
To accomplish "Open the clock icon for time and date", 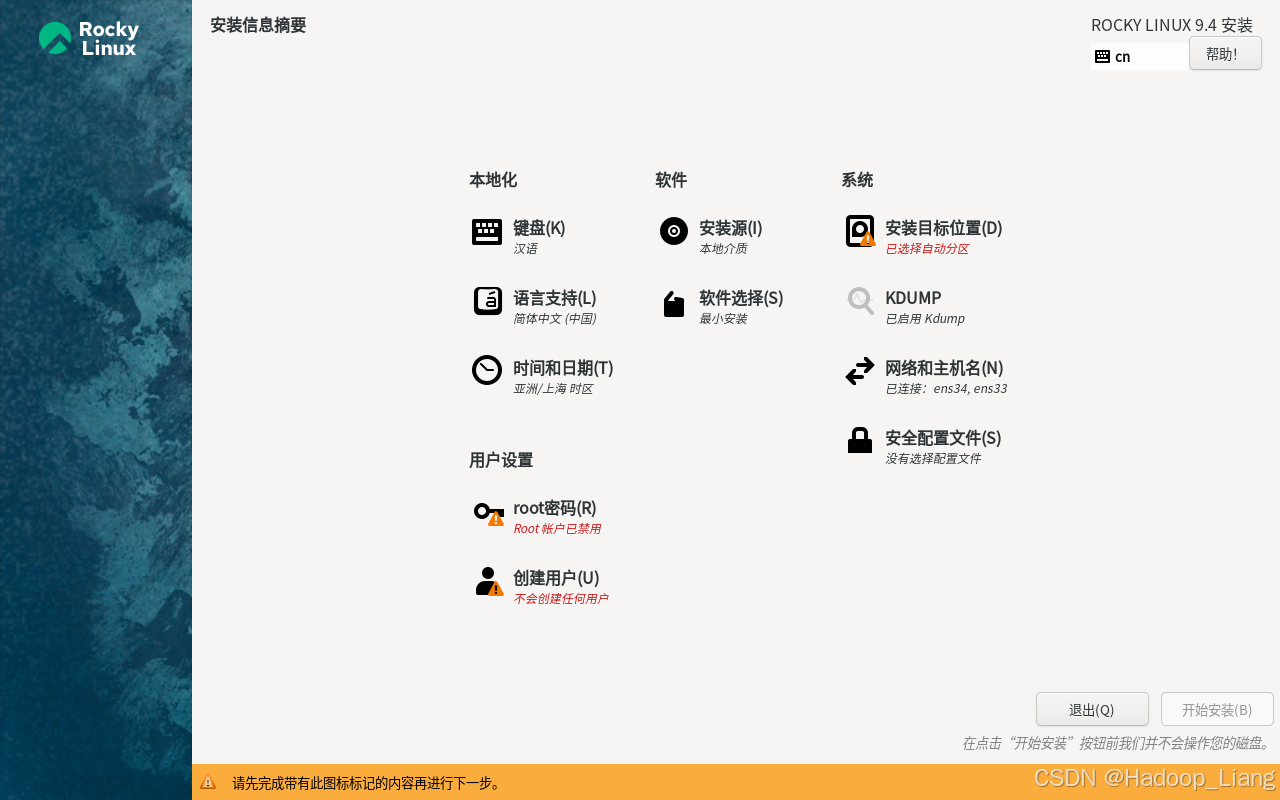I will (x=487, y=370).
